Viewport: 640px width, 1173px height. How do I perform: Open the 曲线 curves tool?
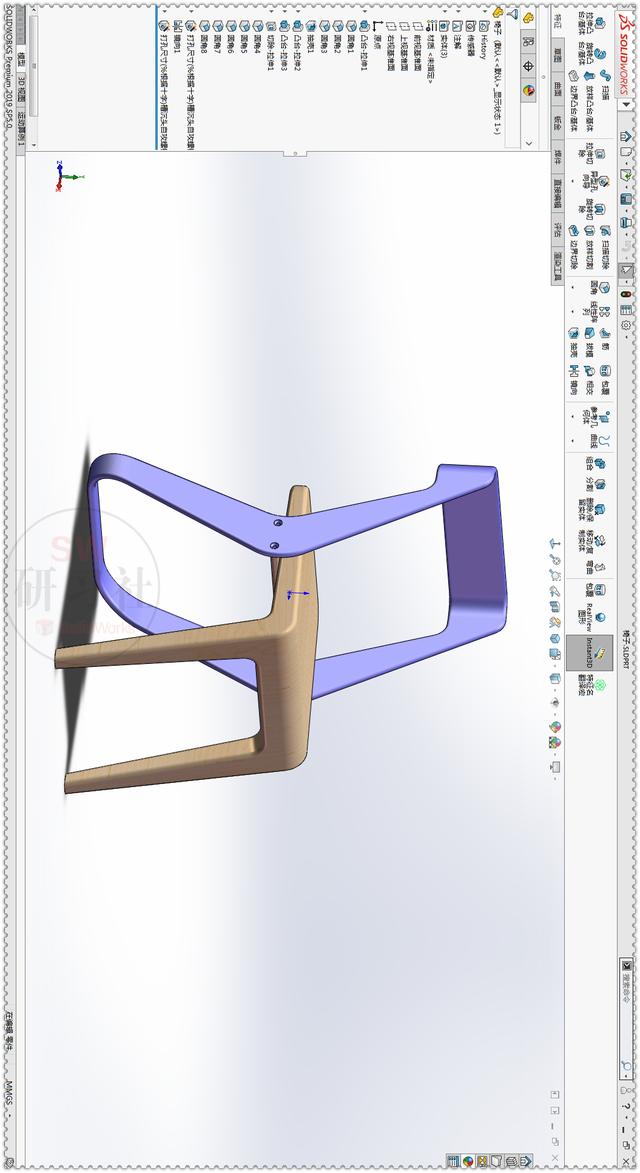pos(601,440)
